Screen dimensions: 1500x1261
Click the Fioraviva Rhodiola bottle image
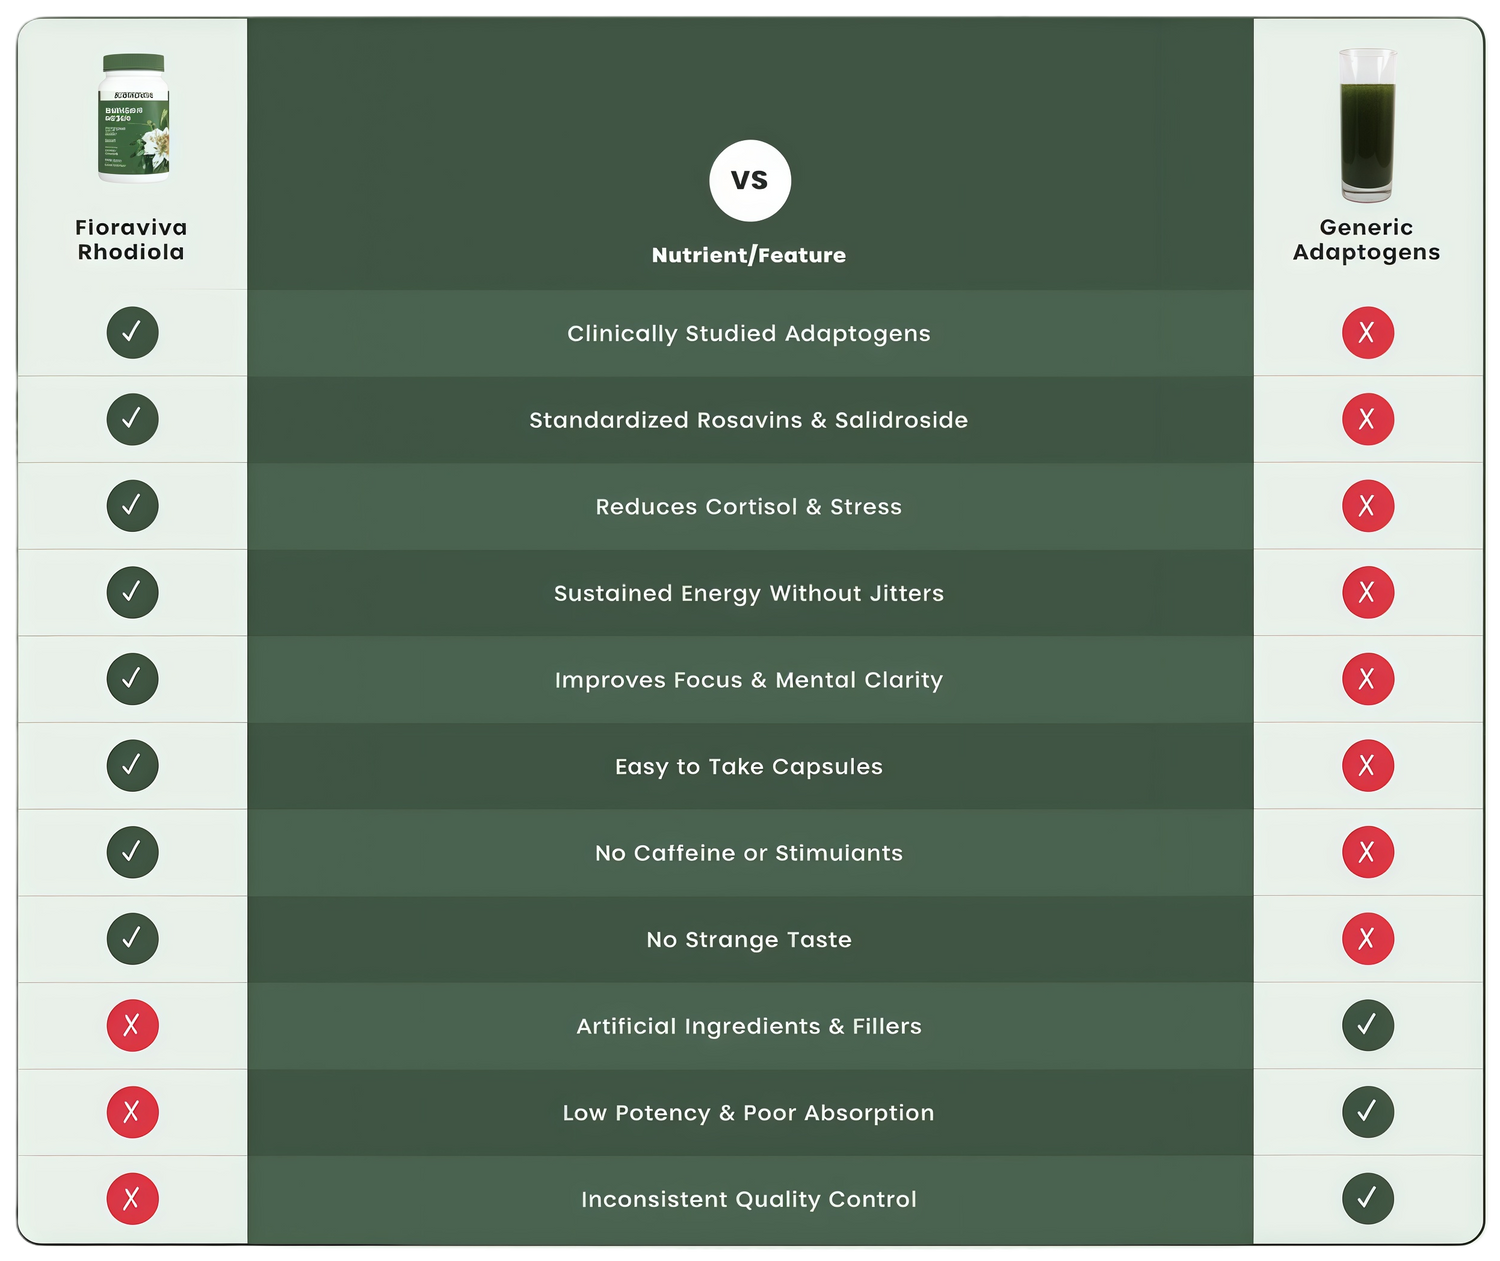coord(133,118)
